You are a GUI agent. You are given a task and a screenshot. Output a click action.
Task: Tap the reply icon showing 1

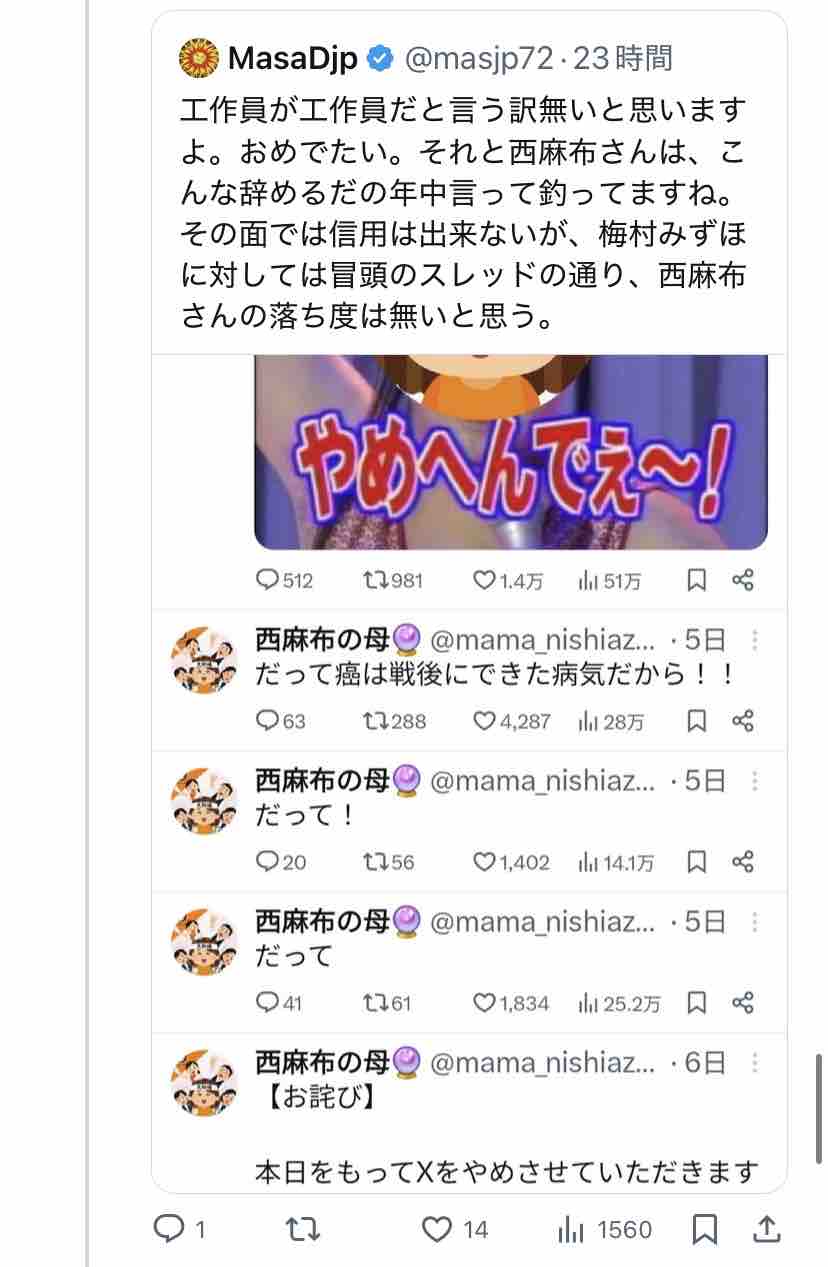[x=180, y=1229]
